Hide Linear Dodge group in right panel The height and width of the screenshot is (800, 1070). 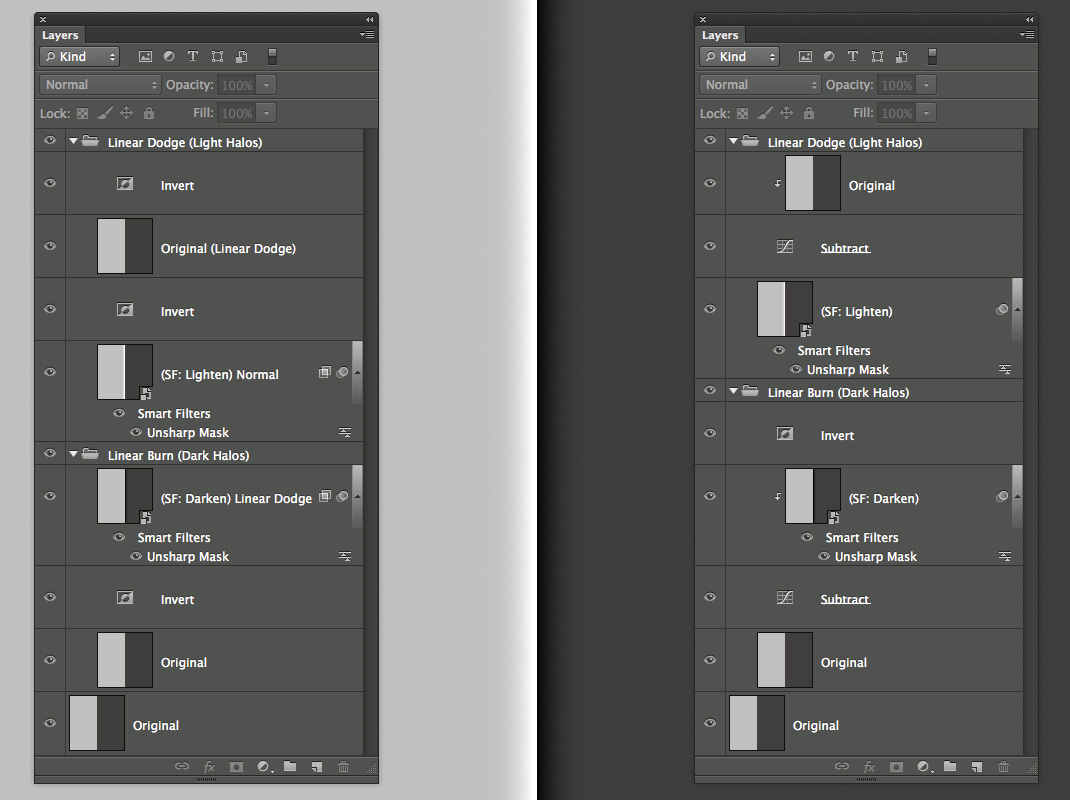click(x=710, y=141)
